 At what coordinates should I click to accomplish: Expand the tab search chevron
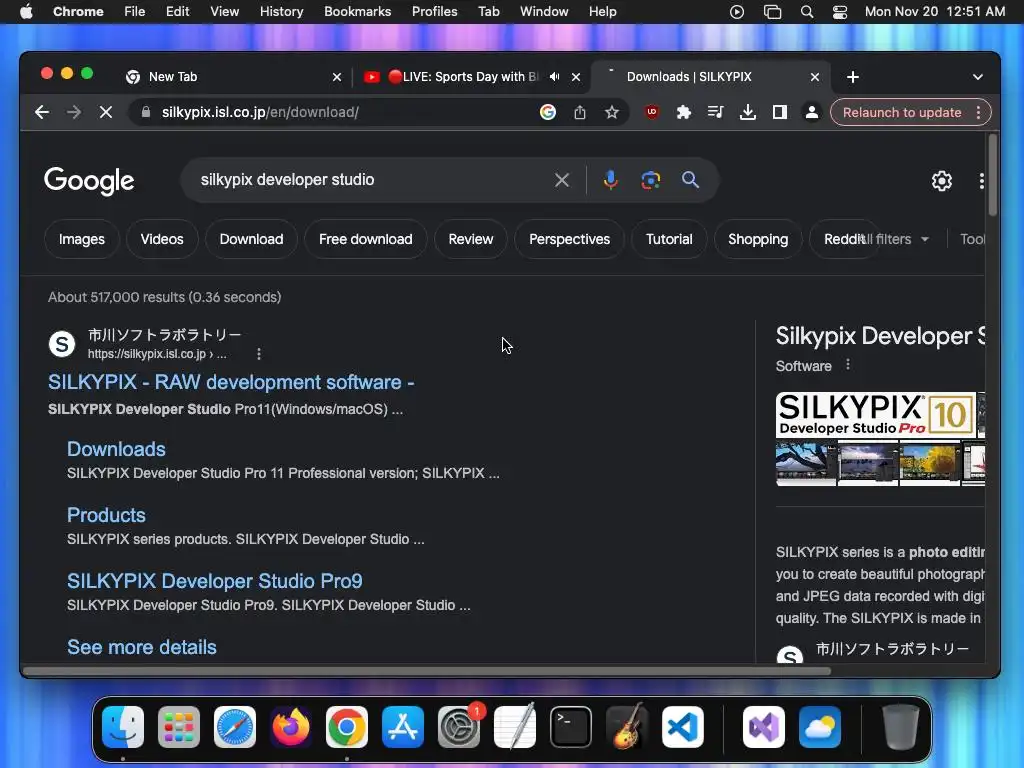pyautogui.click(x=978, y=77)
